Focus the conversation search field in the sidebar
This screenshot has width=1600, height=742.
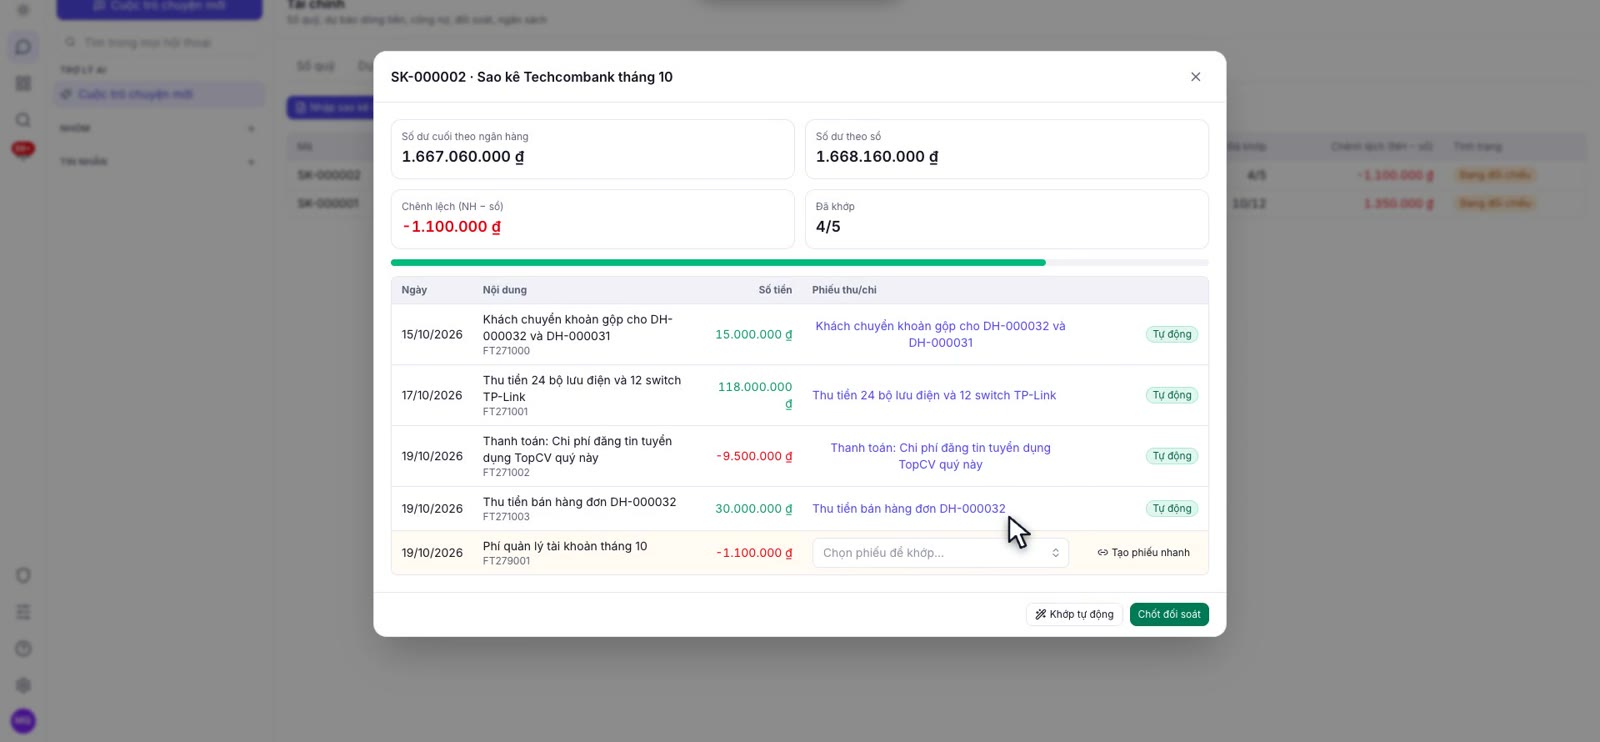click(160, 42)
